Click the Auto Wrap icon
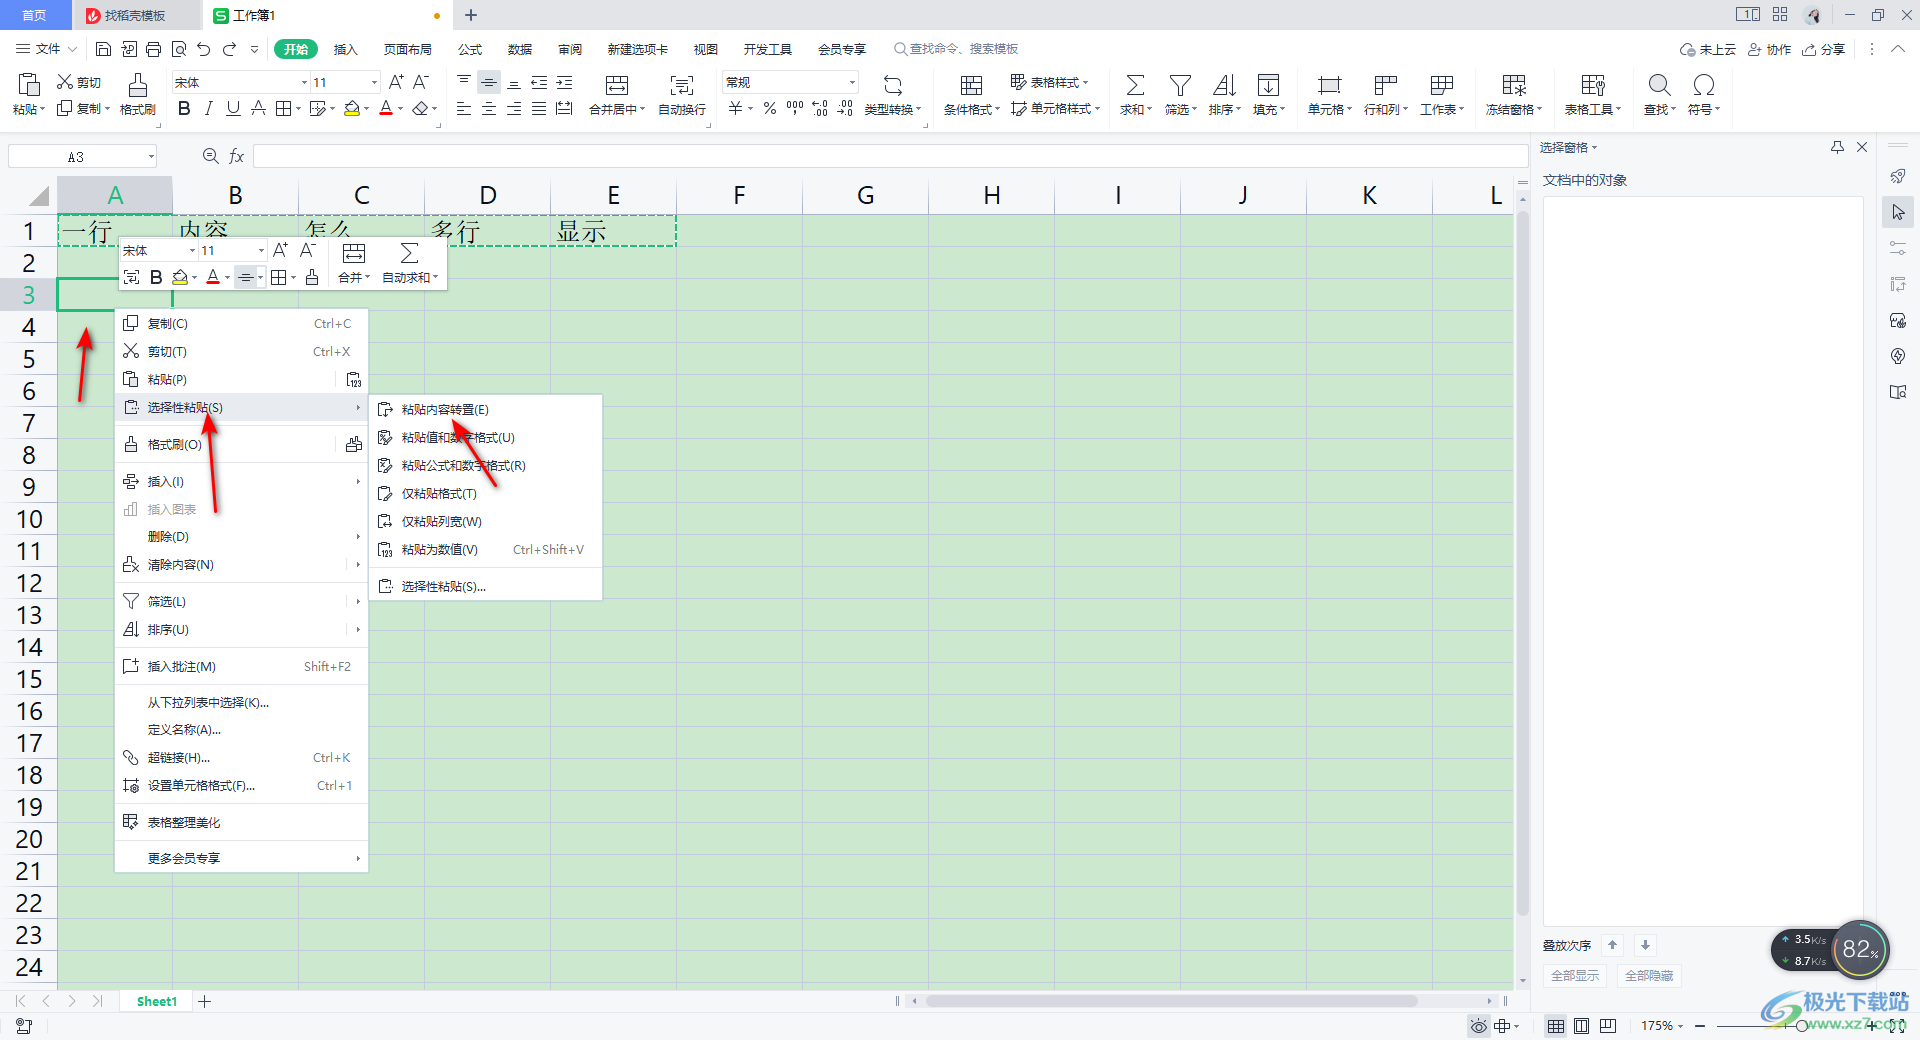 682,85
